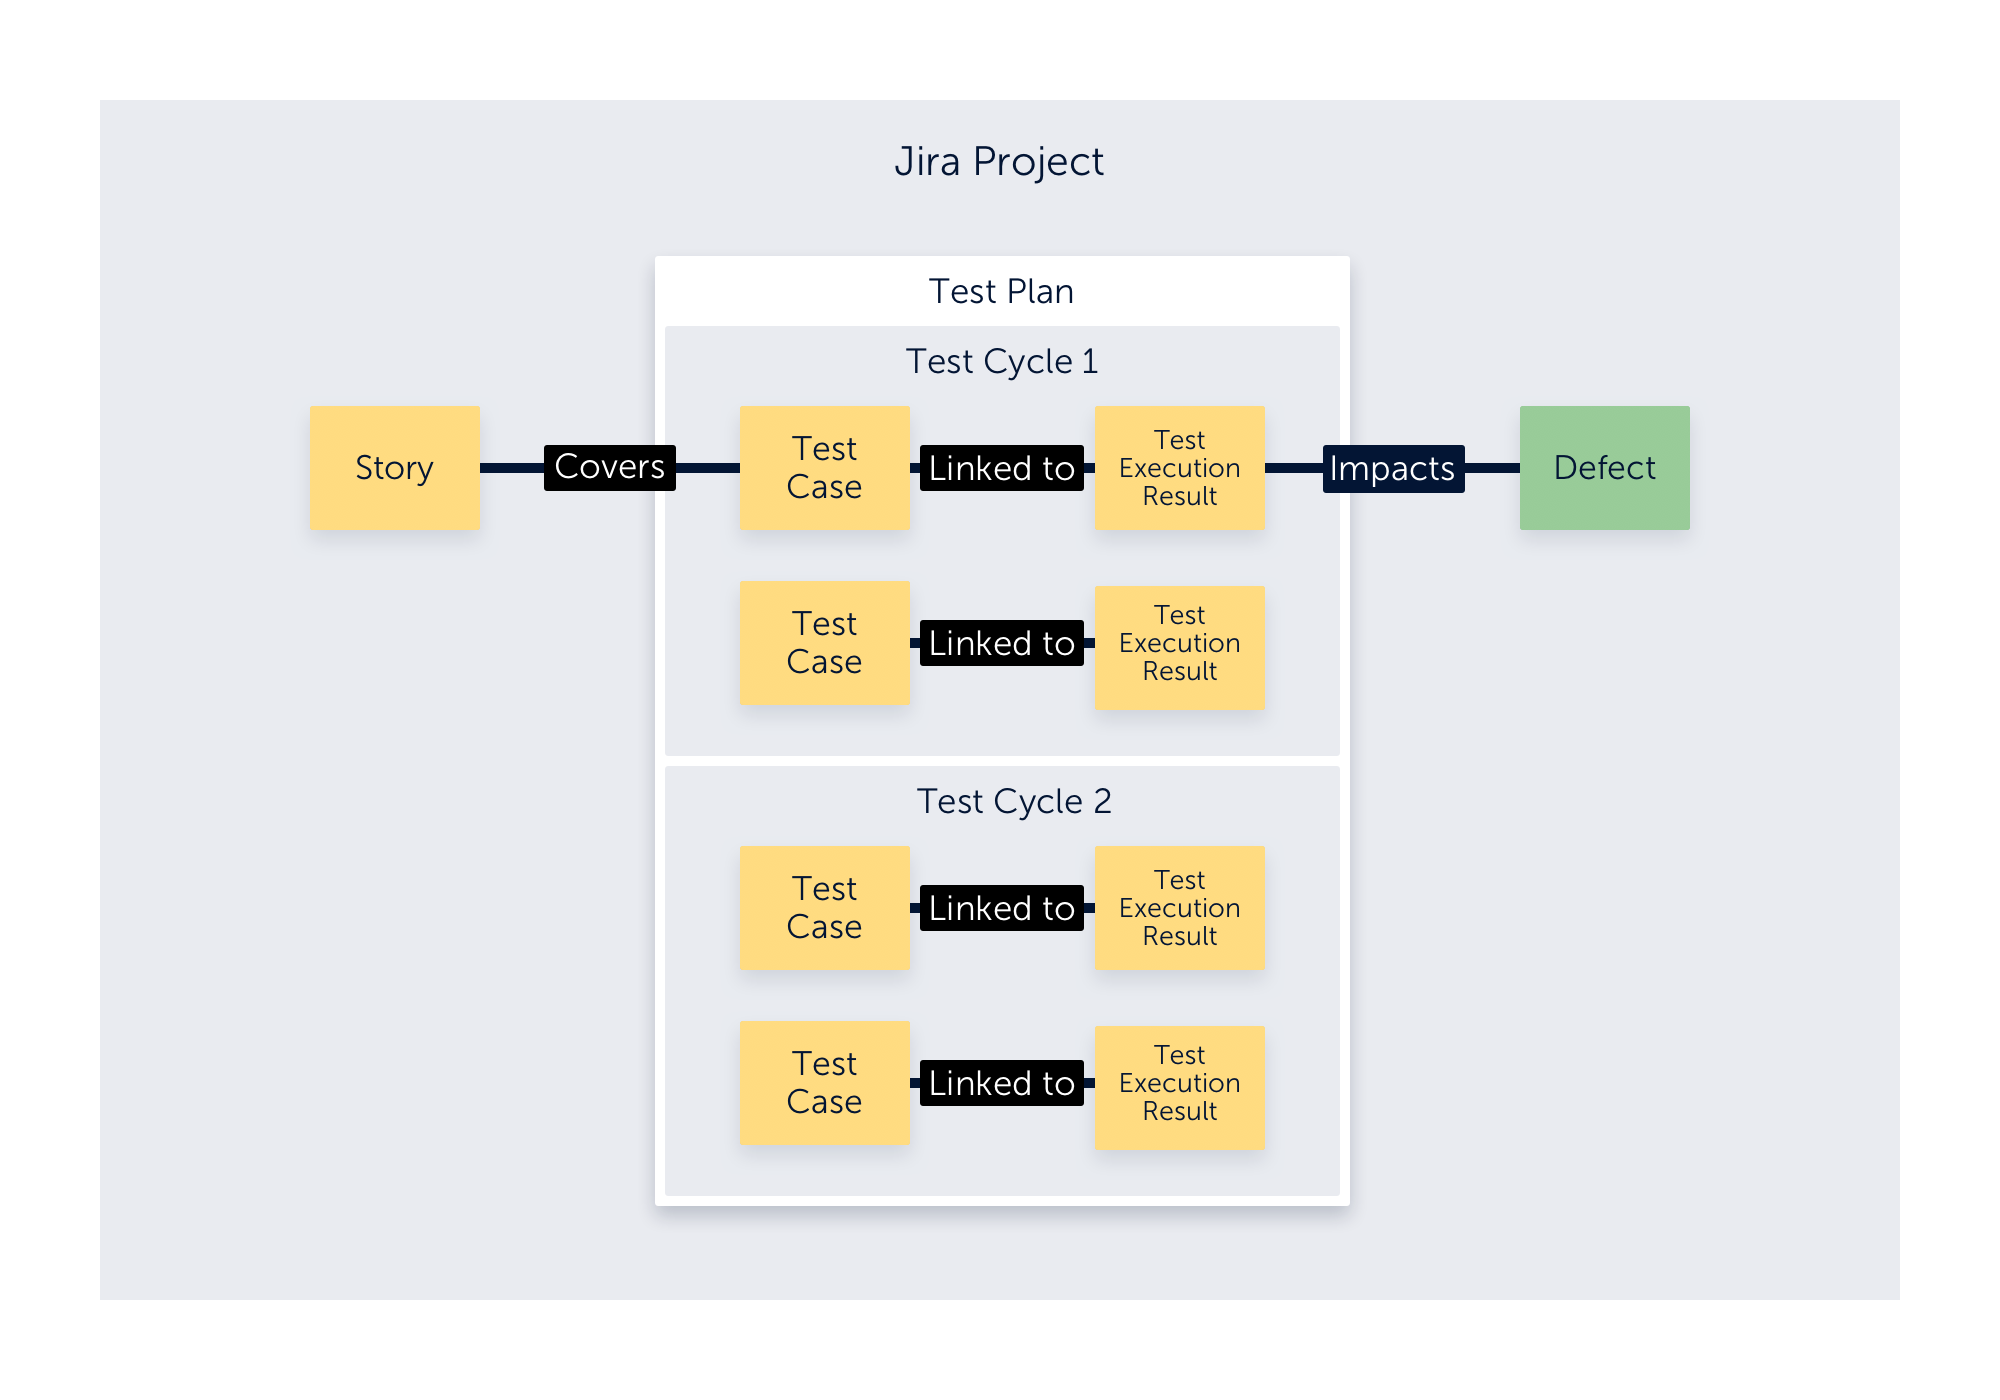Click first Linked to label in Test Cycle 2

pyautogui.click(x=1001, y=908)
